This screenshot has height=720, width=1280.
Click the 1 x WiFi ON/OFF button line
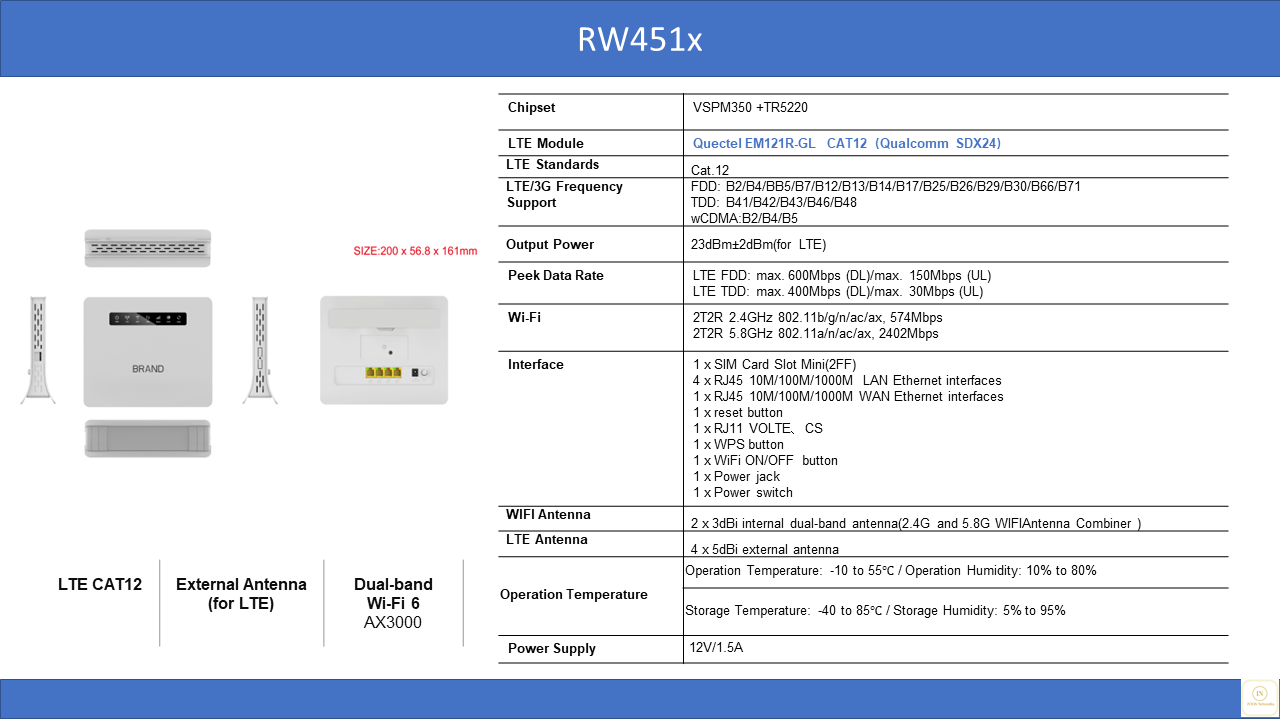[766, 460]
